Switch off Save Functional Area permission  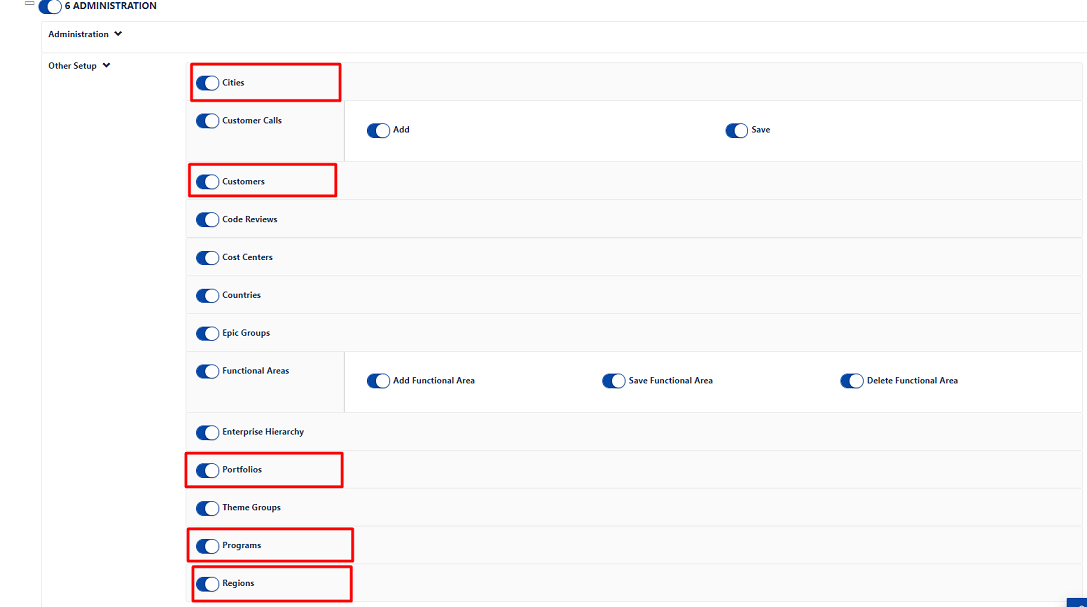tap(613, 381)
